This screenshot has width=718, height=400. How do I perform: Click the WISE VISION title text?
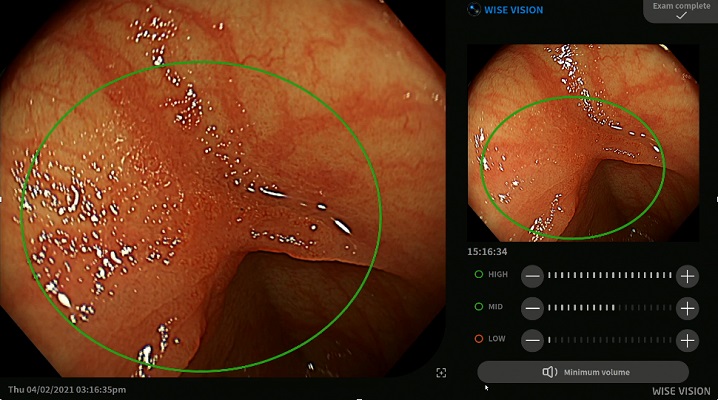click(513, 10)
